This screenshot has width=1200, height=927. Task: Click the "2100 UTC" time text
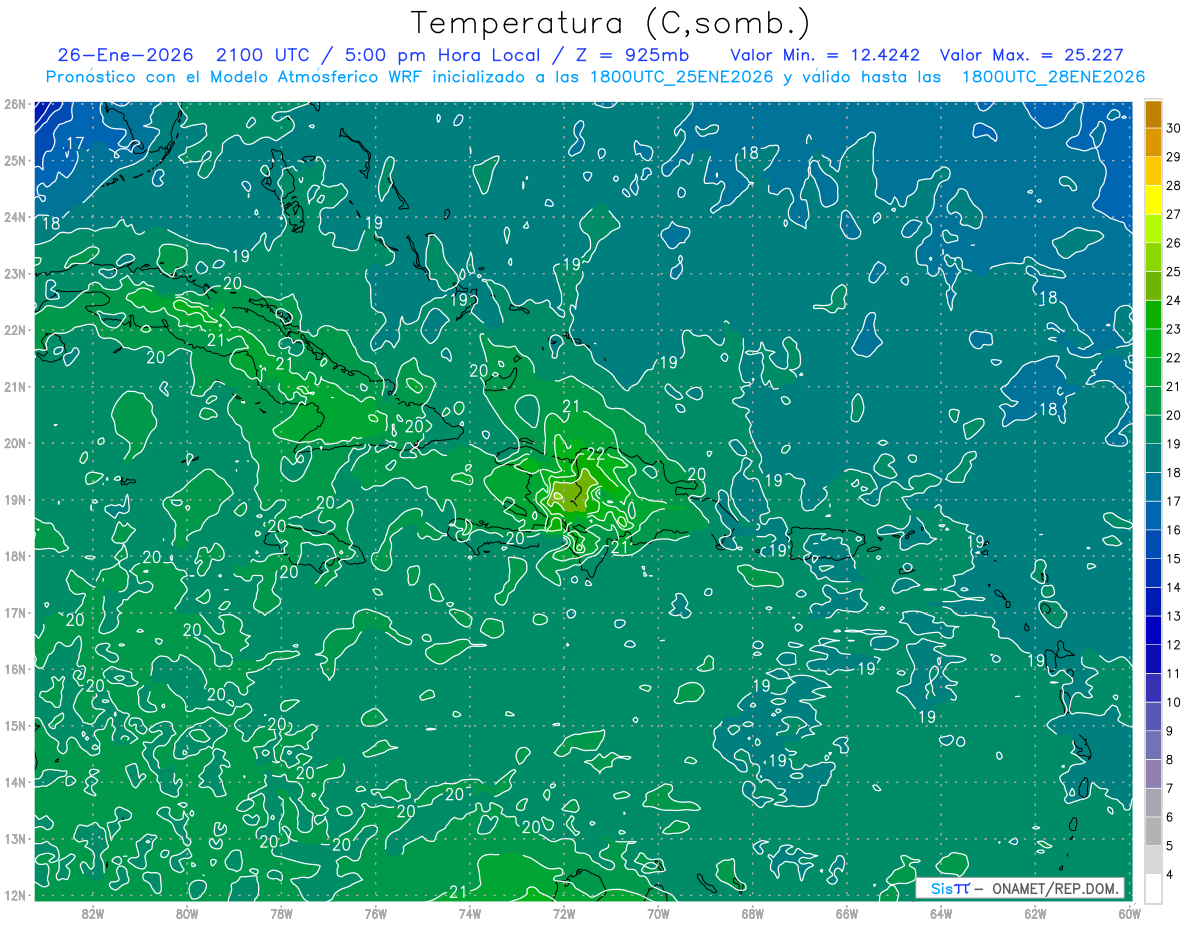point(264,55)
